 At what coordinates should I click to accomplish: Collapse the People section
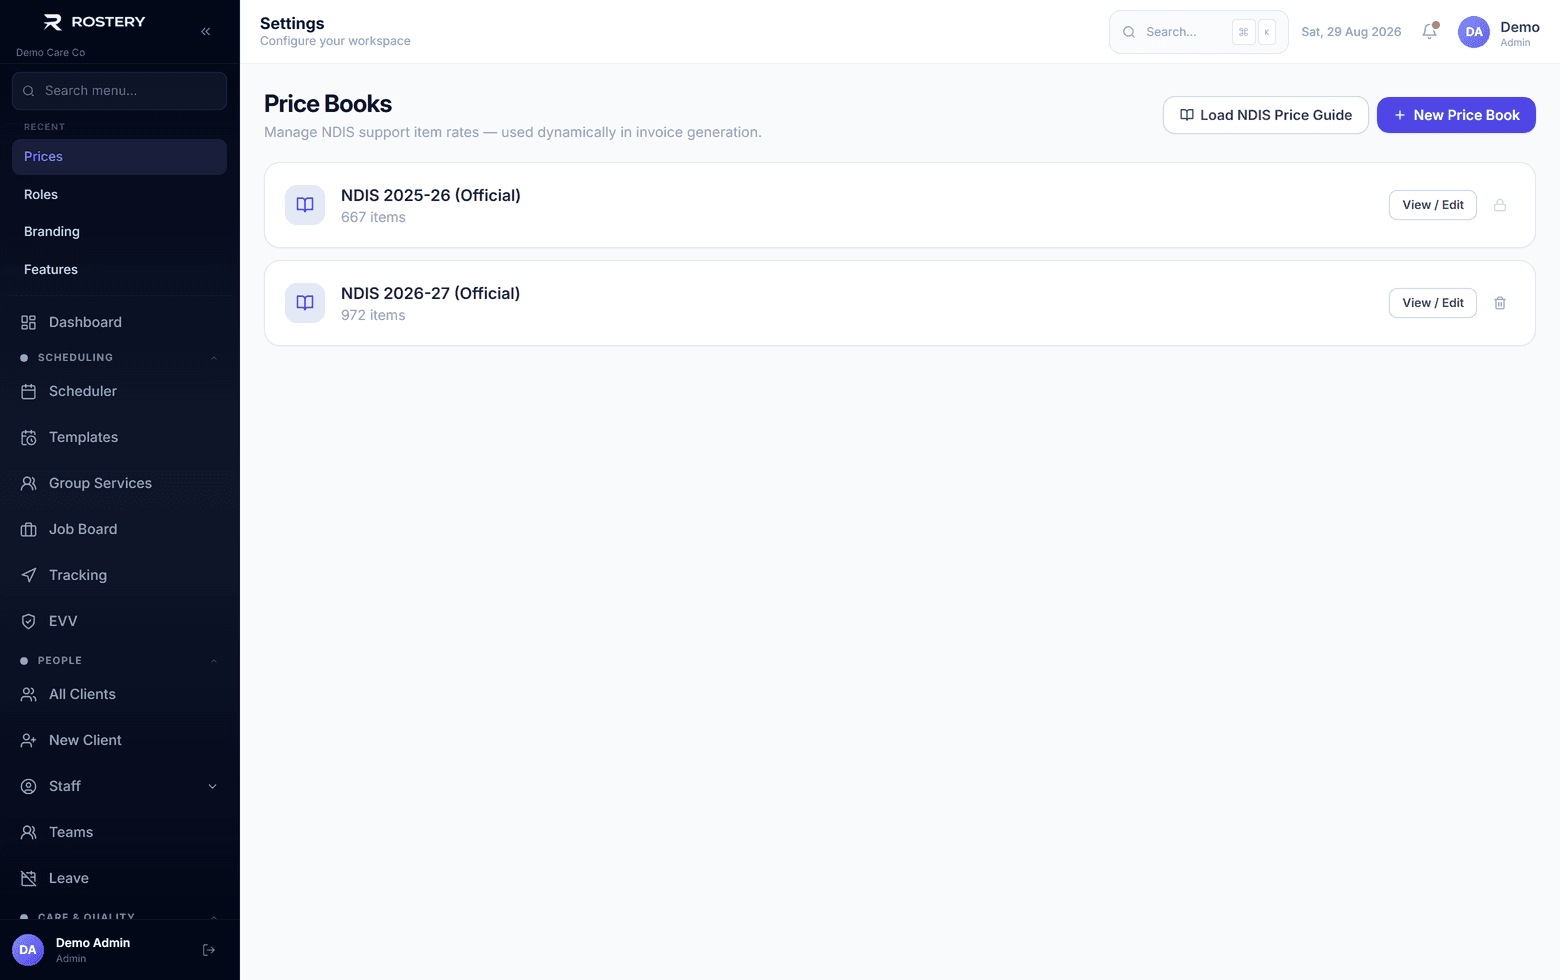click(213, 661)
